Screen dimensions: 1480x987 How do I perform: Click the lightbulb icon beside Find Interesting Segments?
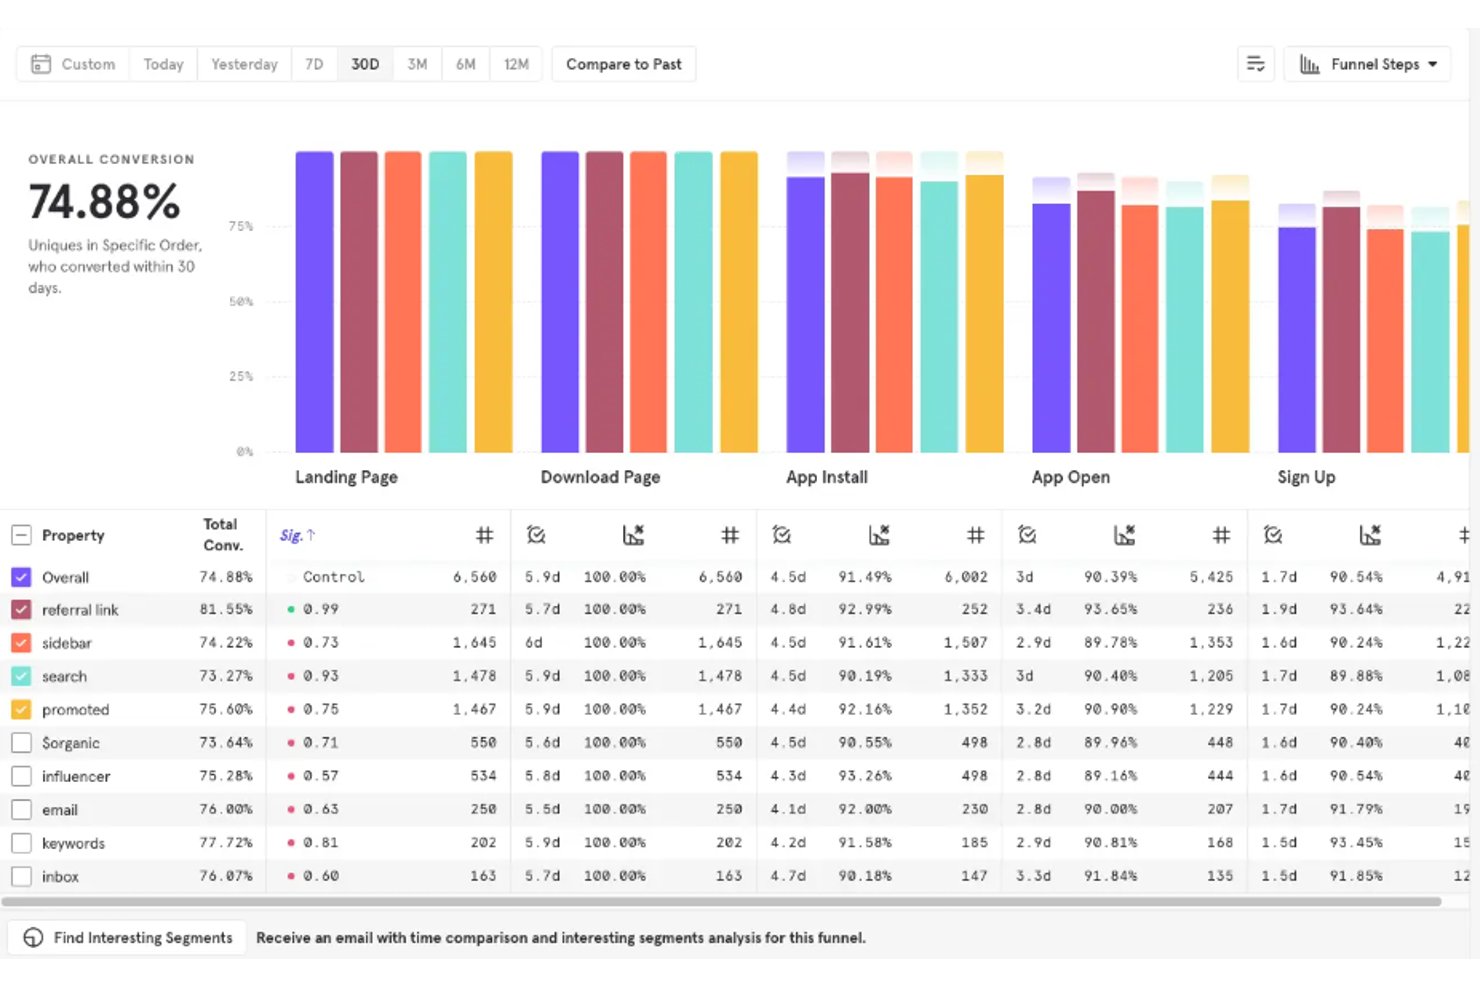pyautogui.click(x=33, y=937)
